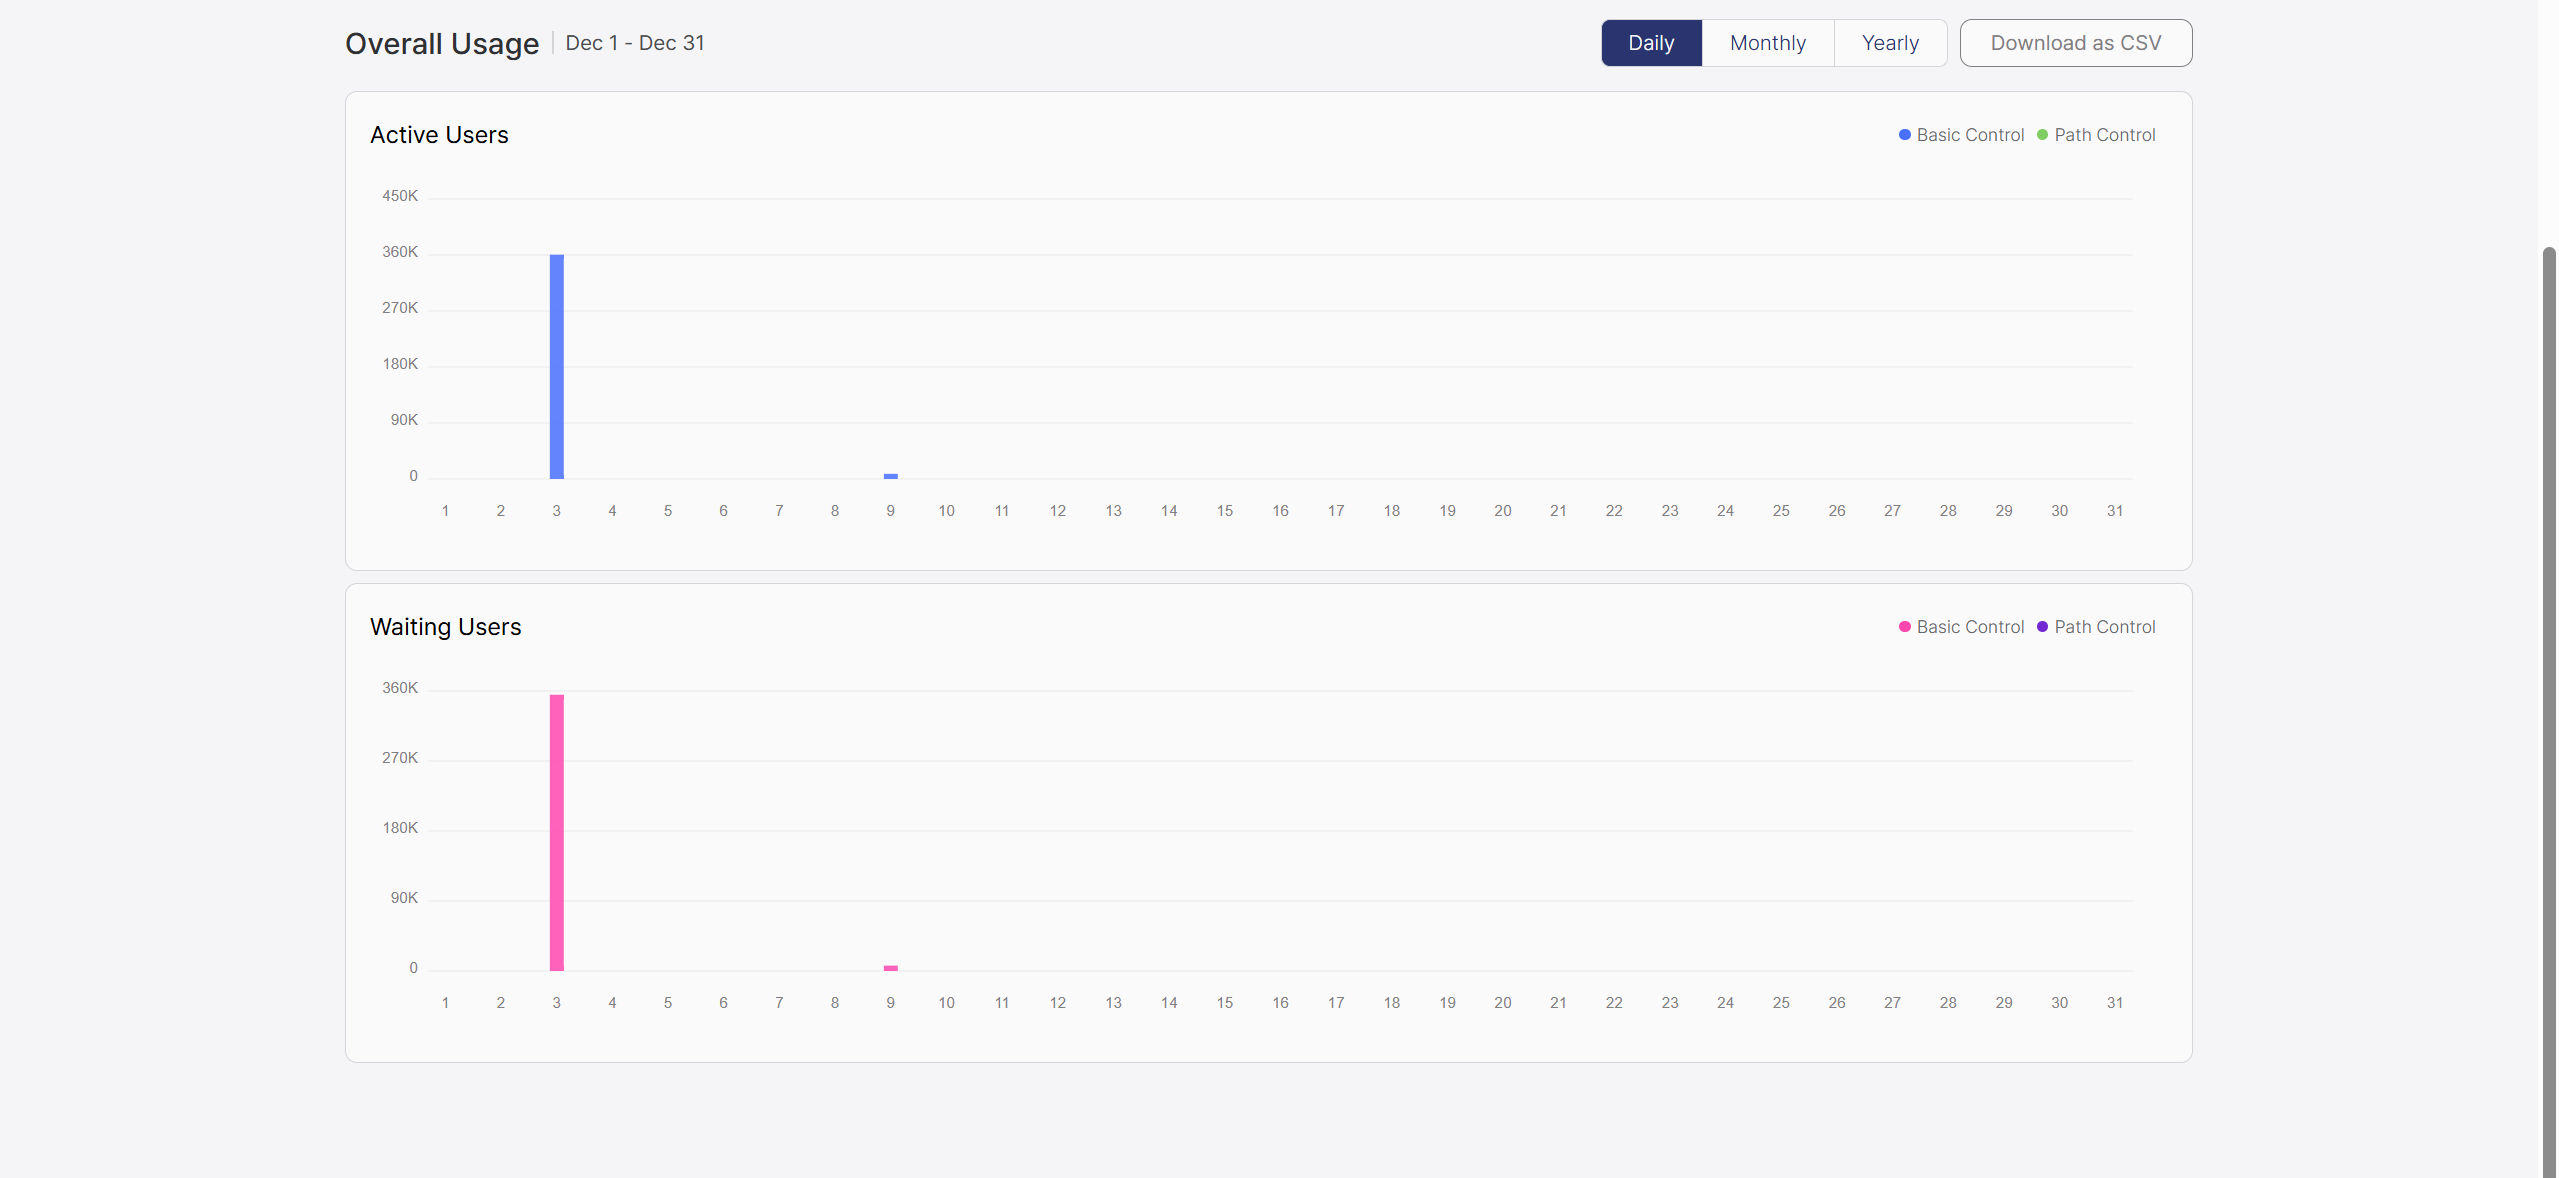This screenshot has height=1178, width=2559.
Task: Click the Download as CSV button
Action: [x=2075, y=43]
